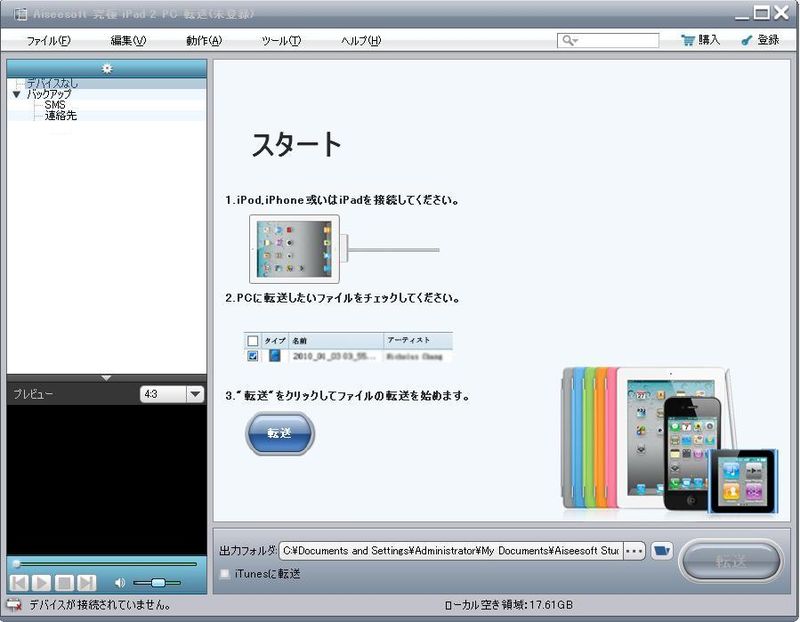Close the application window

[x=782, y=13]
